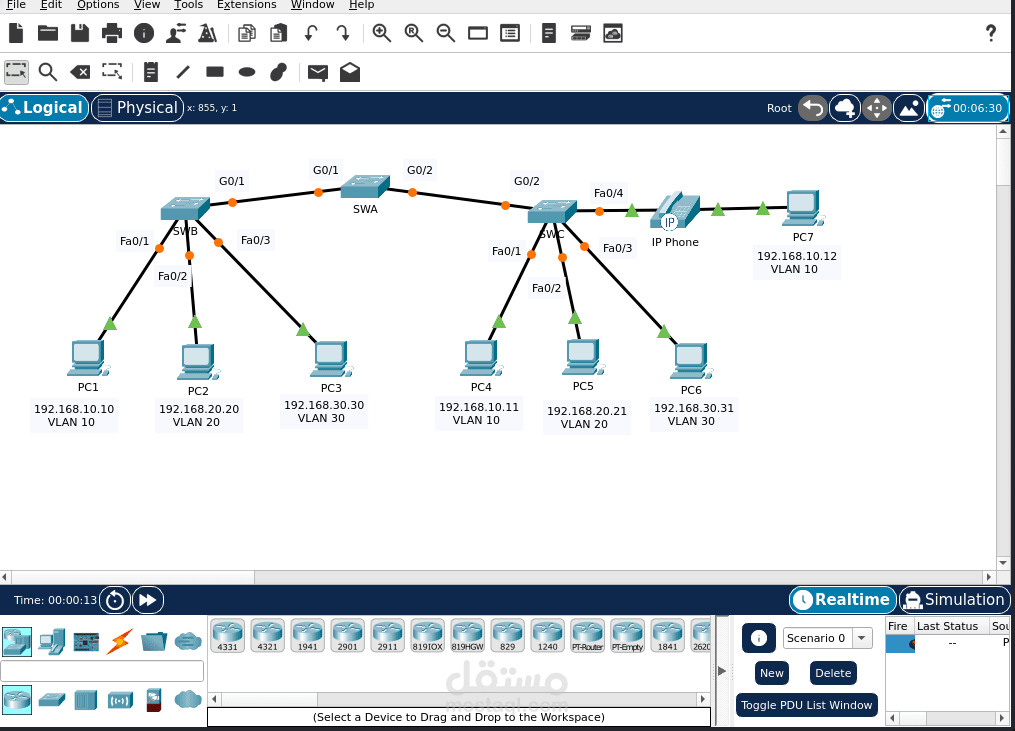1015x731 pixels.
Task: Delete the current scenario
Action: click(x=833, y=673)
